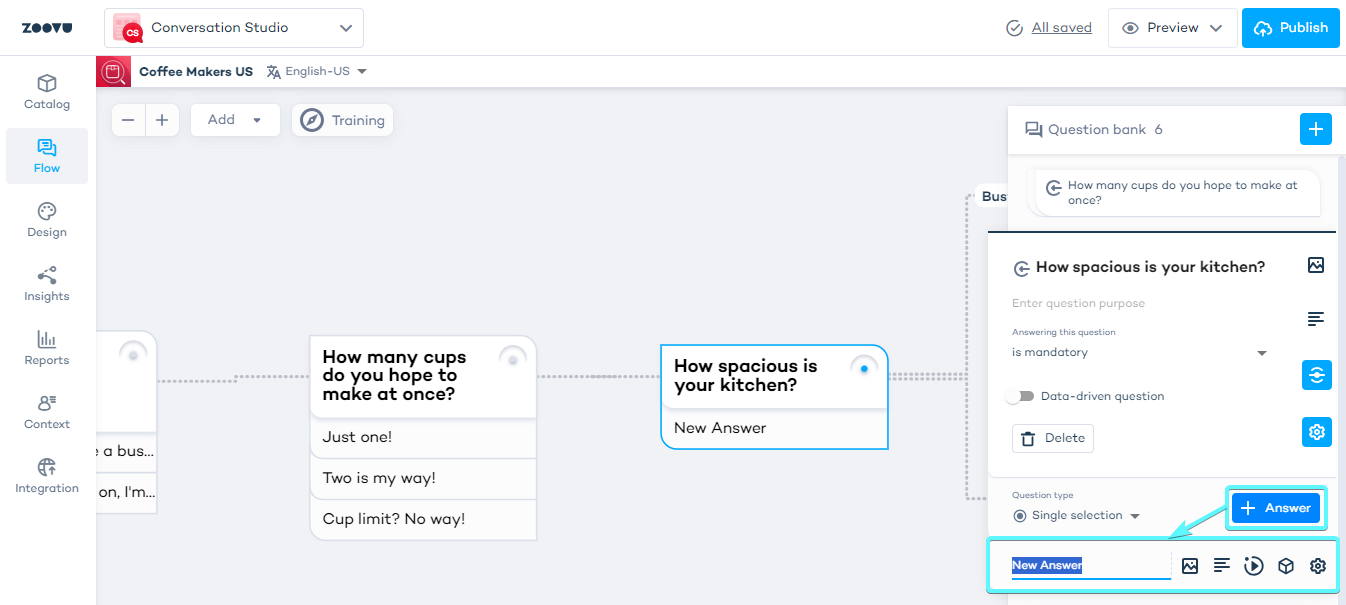Switch to the Flow tab
1346x605 pixels.
pyautogui.click(x=47, y=156)
